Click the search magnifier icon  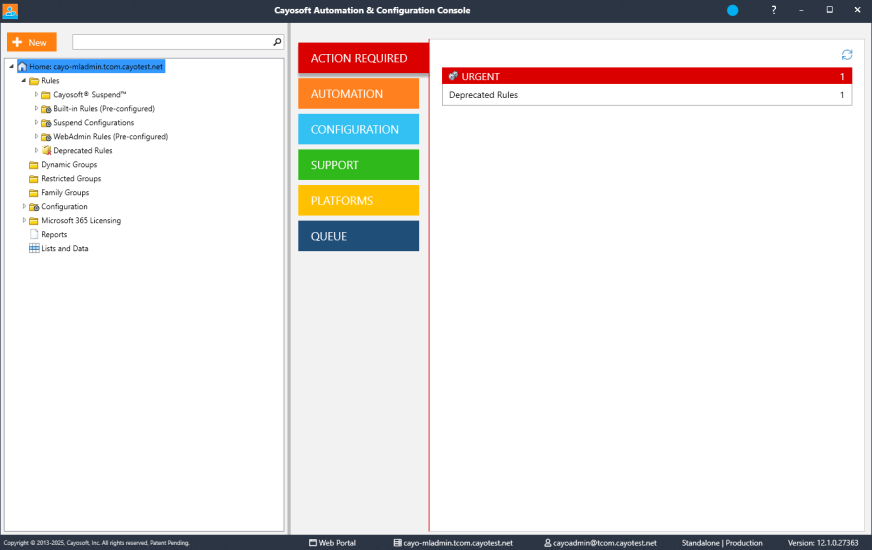tap(277, 42)
